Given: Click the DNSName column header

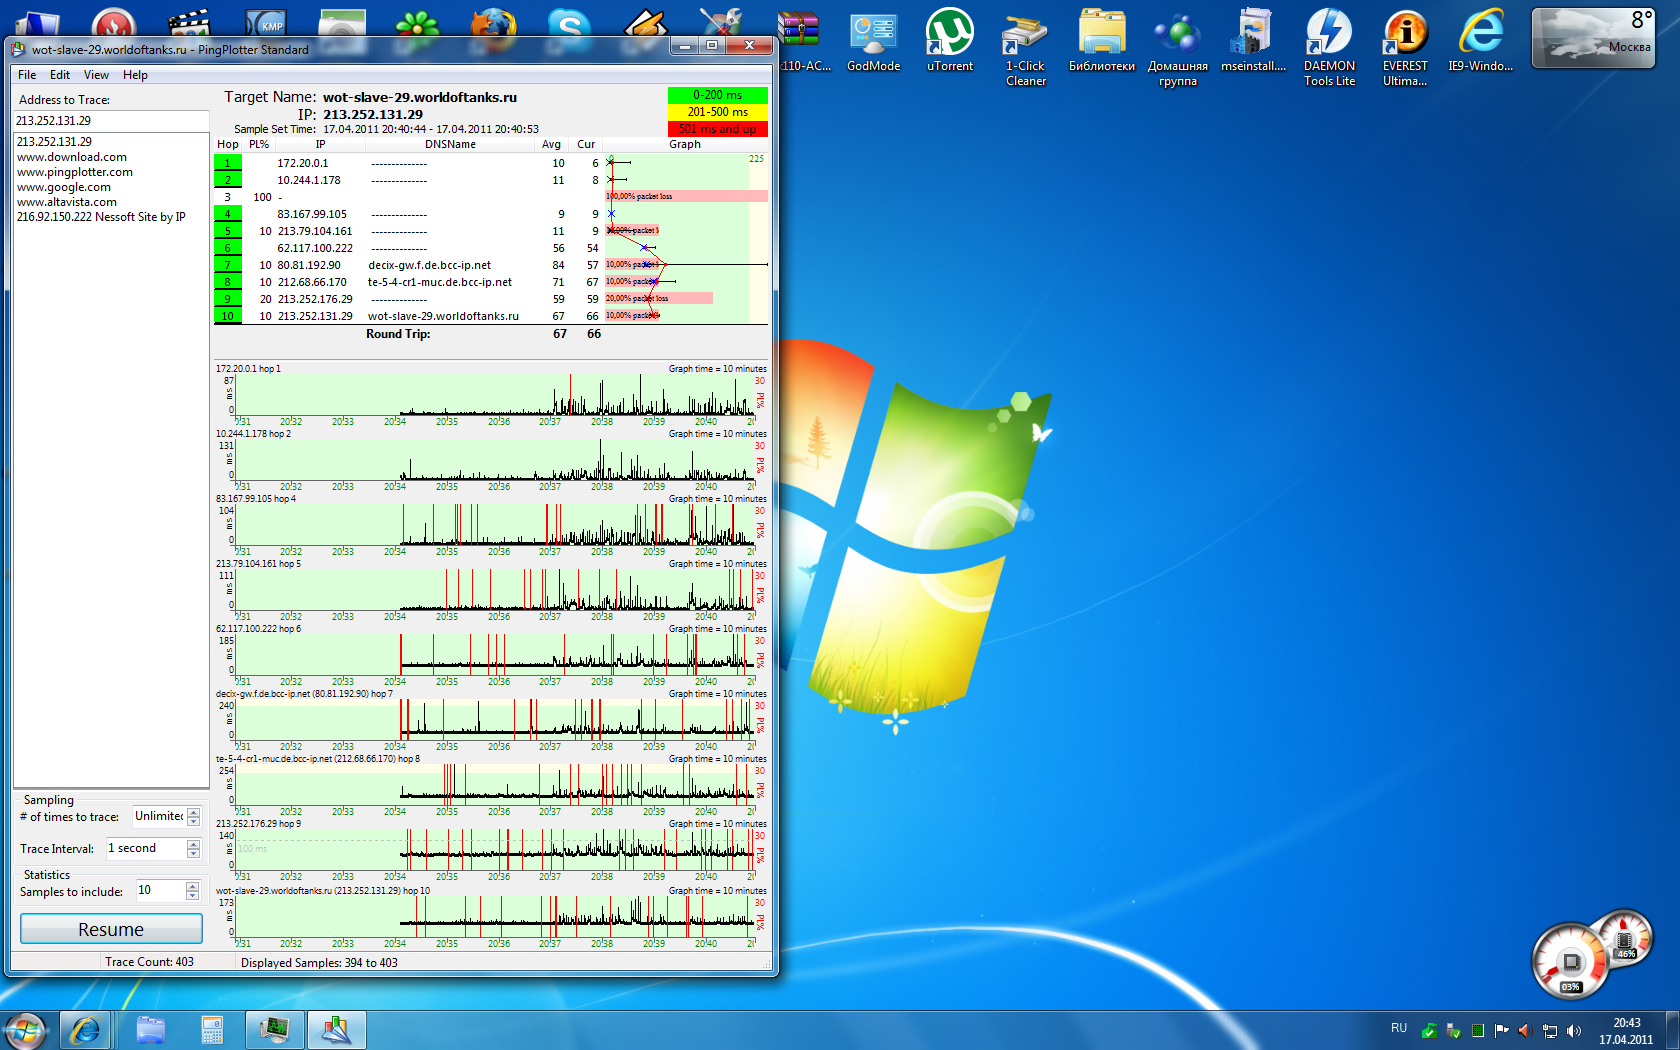Looking at the screenshot, I should 450,144.
